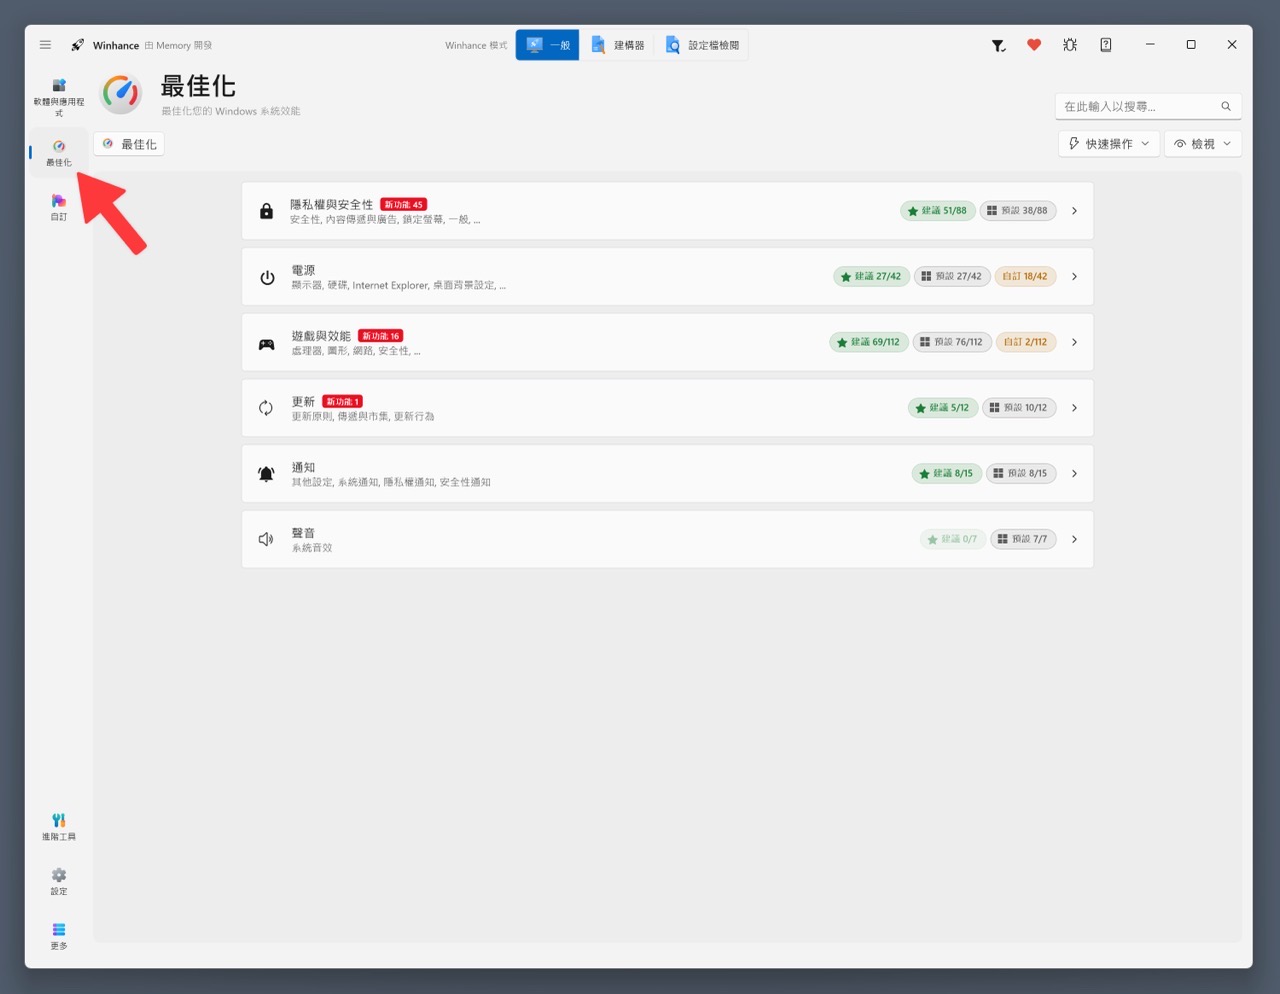Viewport: 1280px width, 994px height.
Task: Open the Customize sidebar section
Action: (59, 207)
